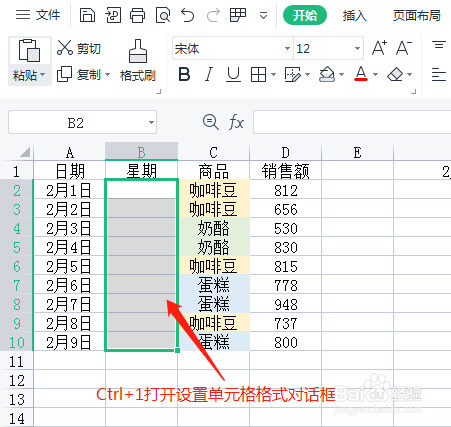Screen dimensions: 451x427
Task: Select column E header
Action: click(x=357, y=153)
